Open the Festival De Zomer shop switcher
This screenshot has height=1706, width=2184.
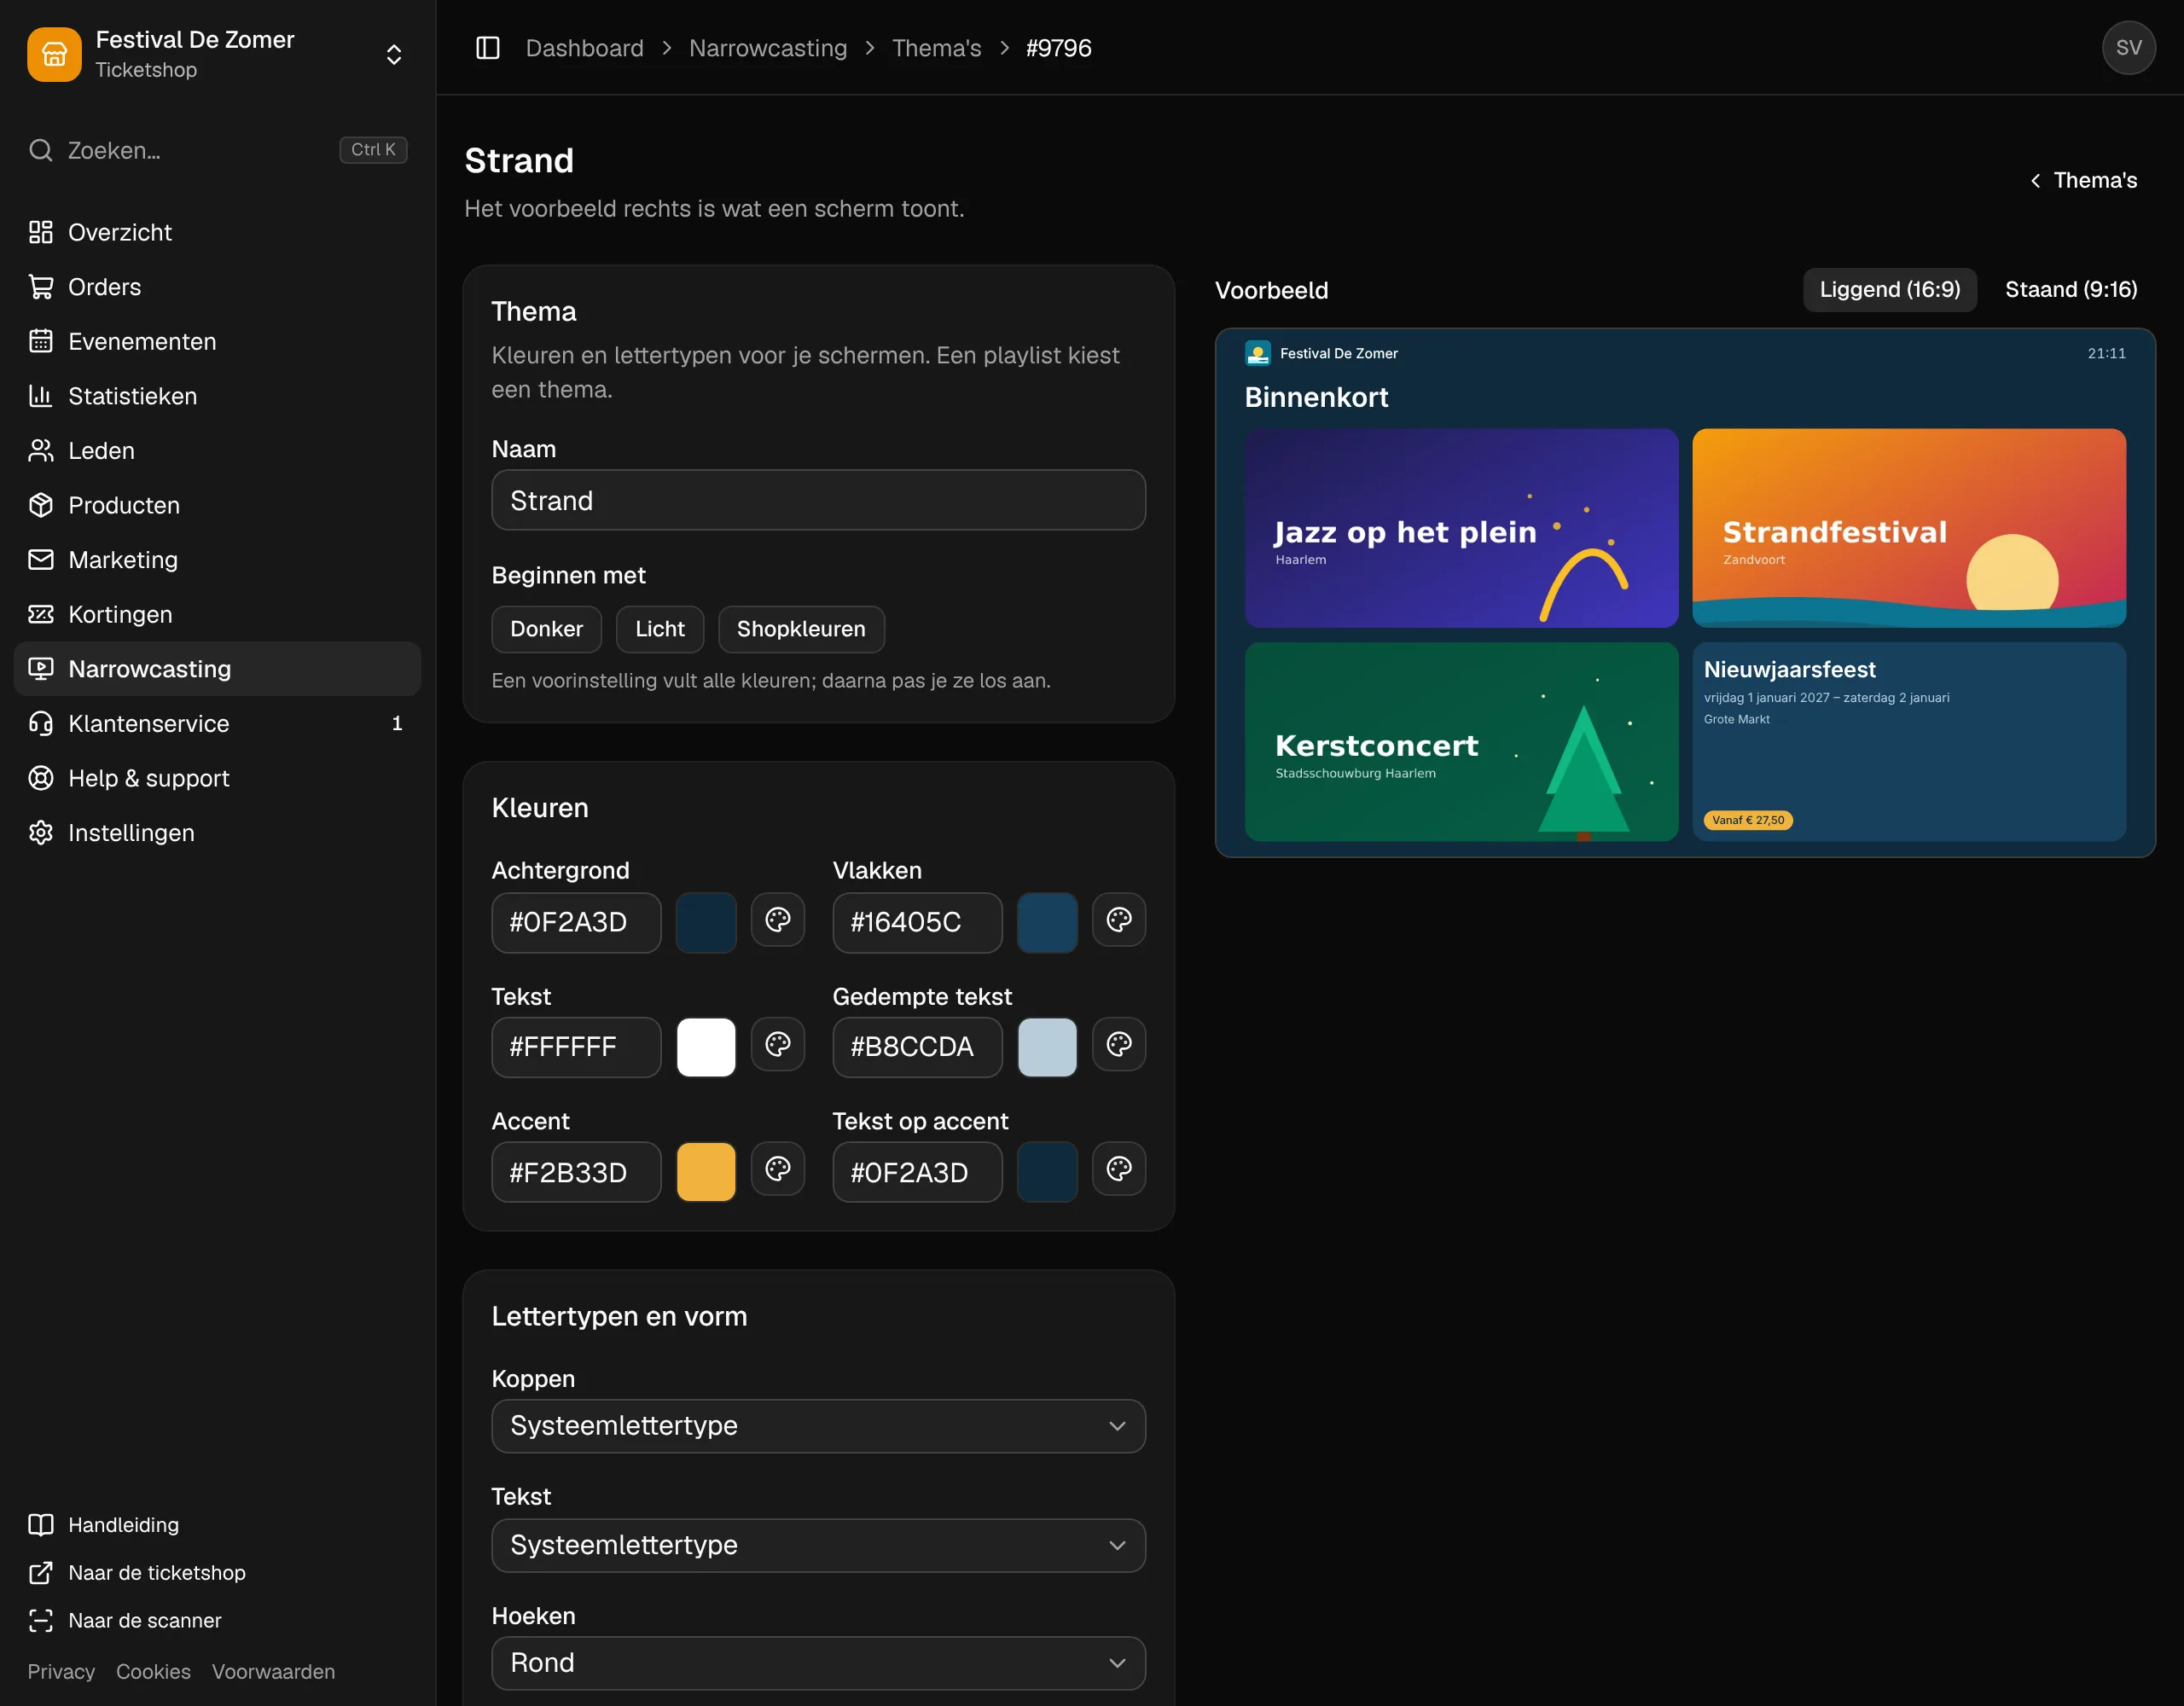coord(218,54)
